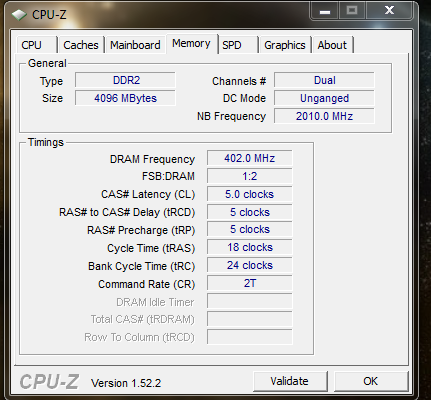Click the Channels # label
Viewport: 431px width, 400px height.
239,81
